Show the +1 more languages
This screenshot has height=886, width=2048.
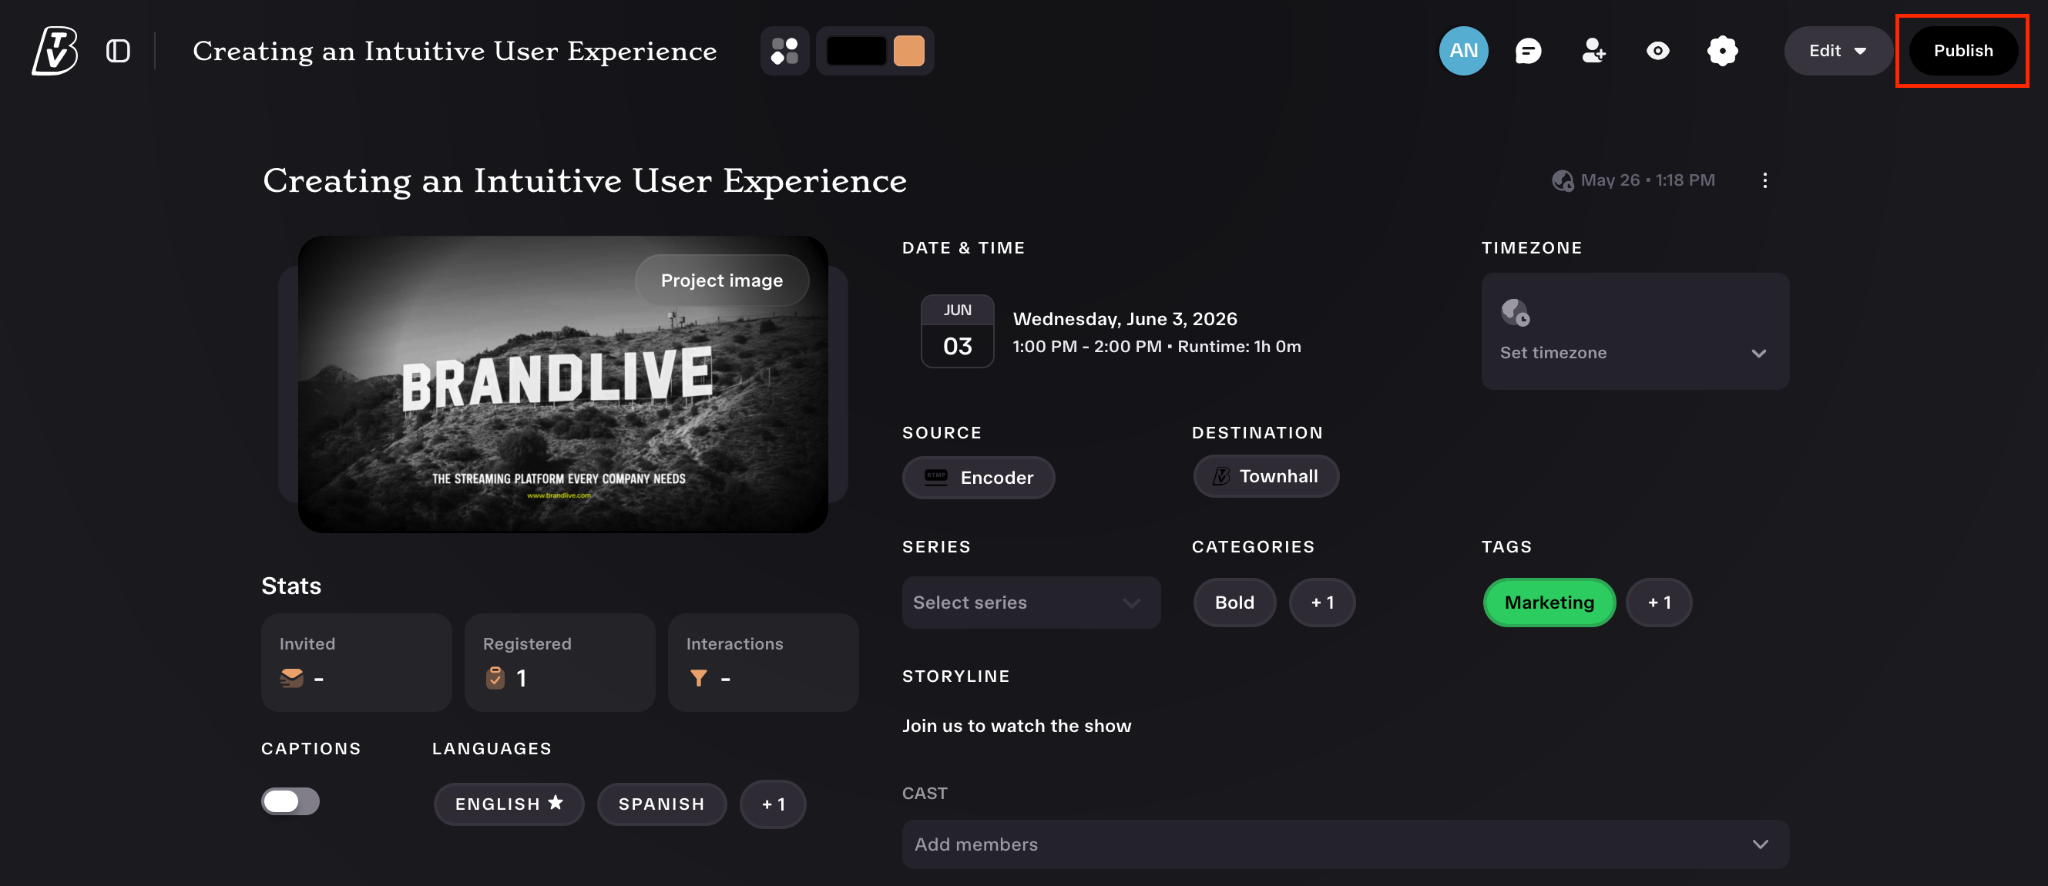click(773, 804)
